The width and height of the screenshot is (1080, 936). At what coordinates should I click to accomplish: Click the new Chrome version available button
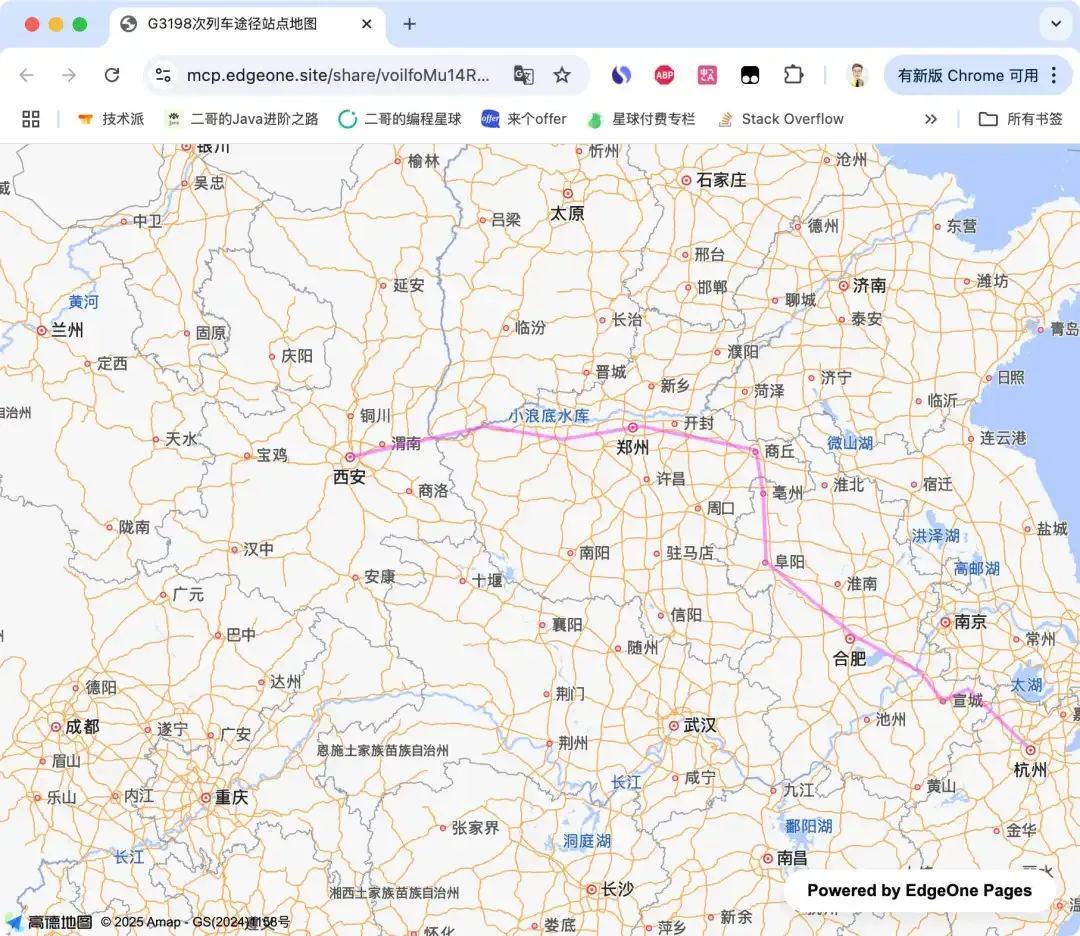click(968, 75)
